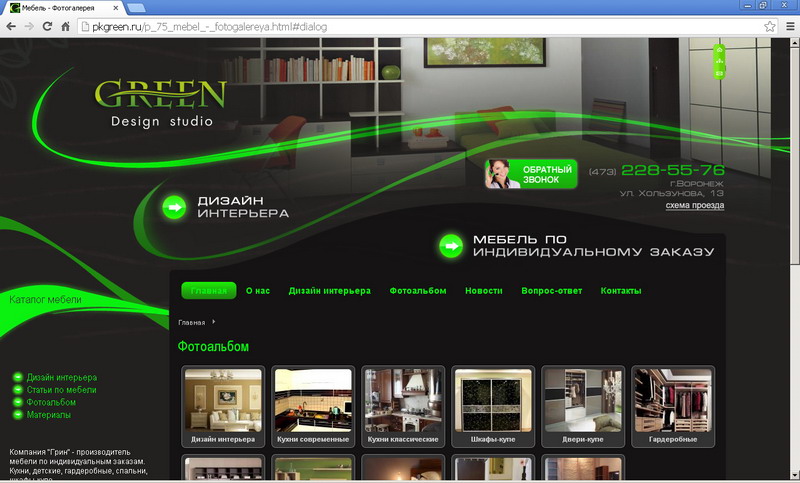Select the Главная navigation item
The width and height of the screenshot is (800, 483).
point(209,291)
